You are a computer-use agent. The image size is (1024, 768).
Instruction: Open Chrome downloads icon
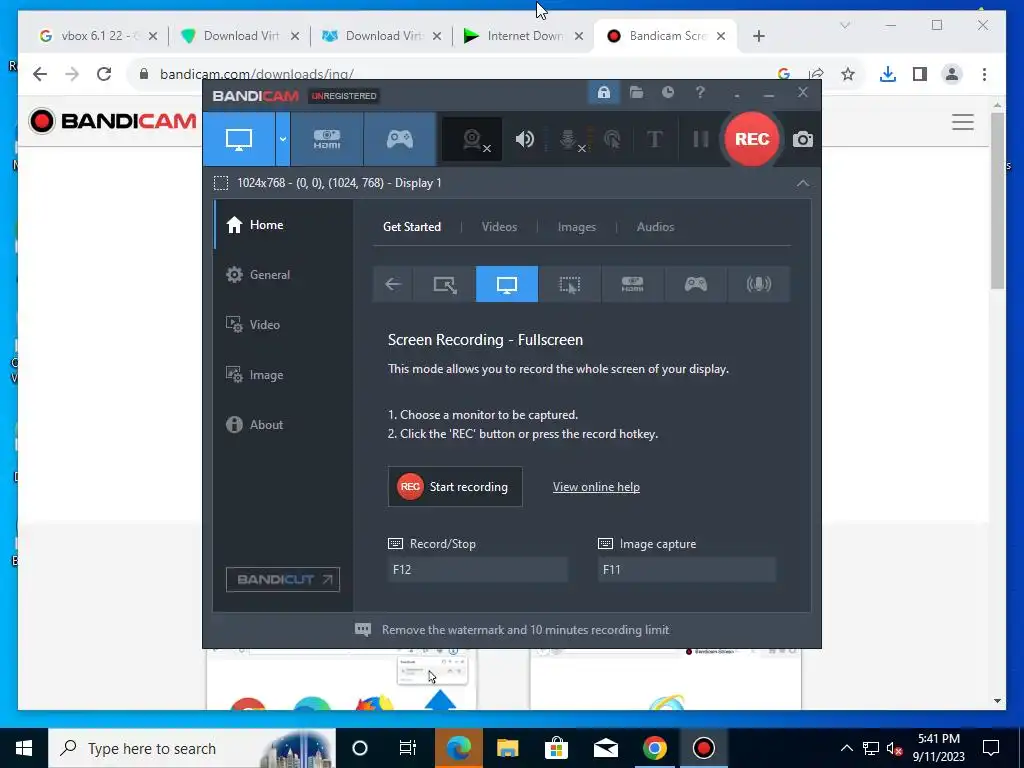click(888, 74)
